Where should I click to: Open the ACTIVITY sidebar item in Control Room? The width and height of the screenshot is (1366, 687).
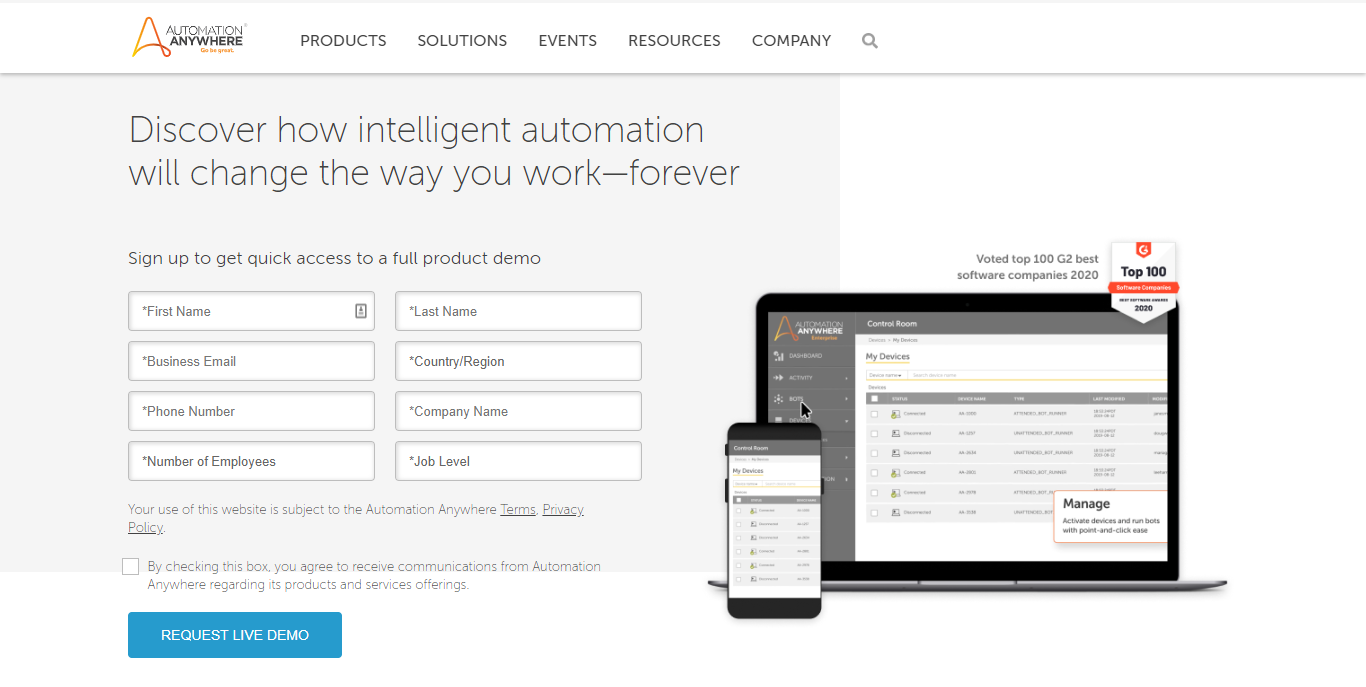click(777, 378)
